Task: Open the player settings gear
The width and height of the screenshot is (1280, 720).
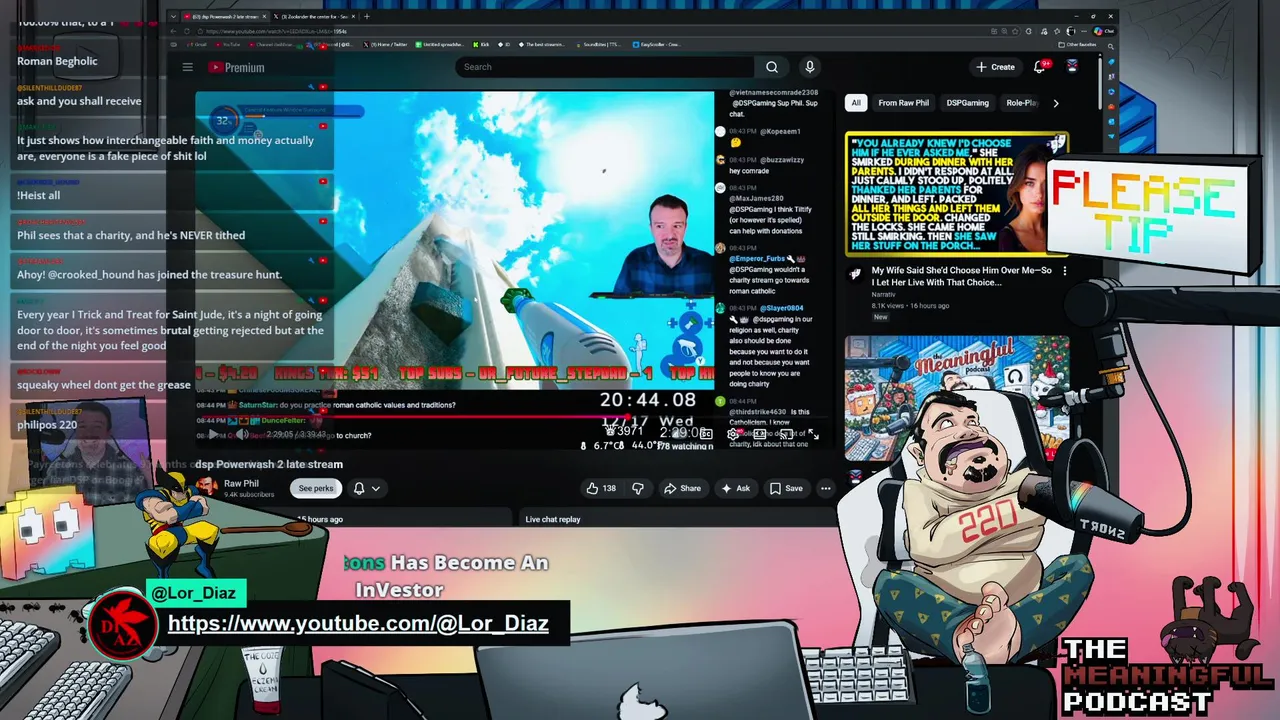Action: pos(733,434)
